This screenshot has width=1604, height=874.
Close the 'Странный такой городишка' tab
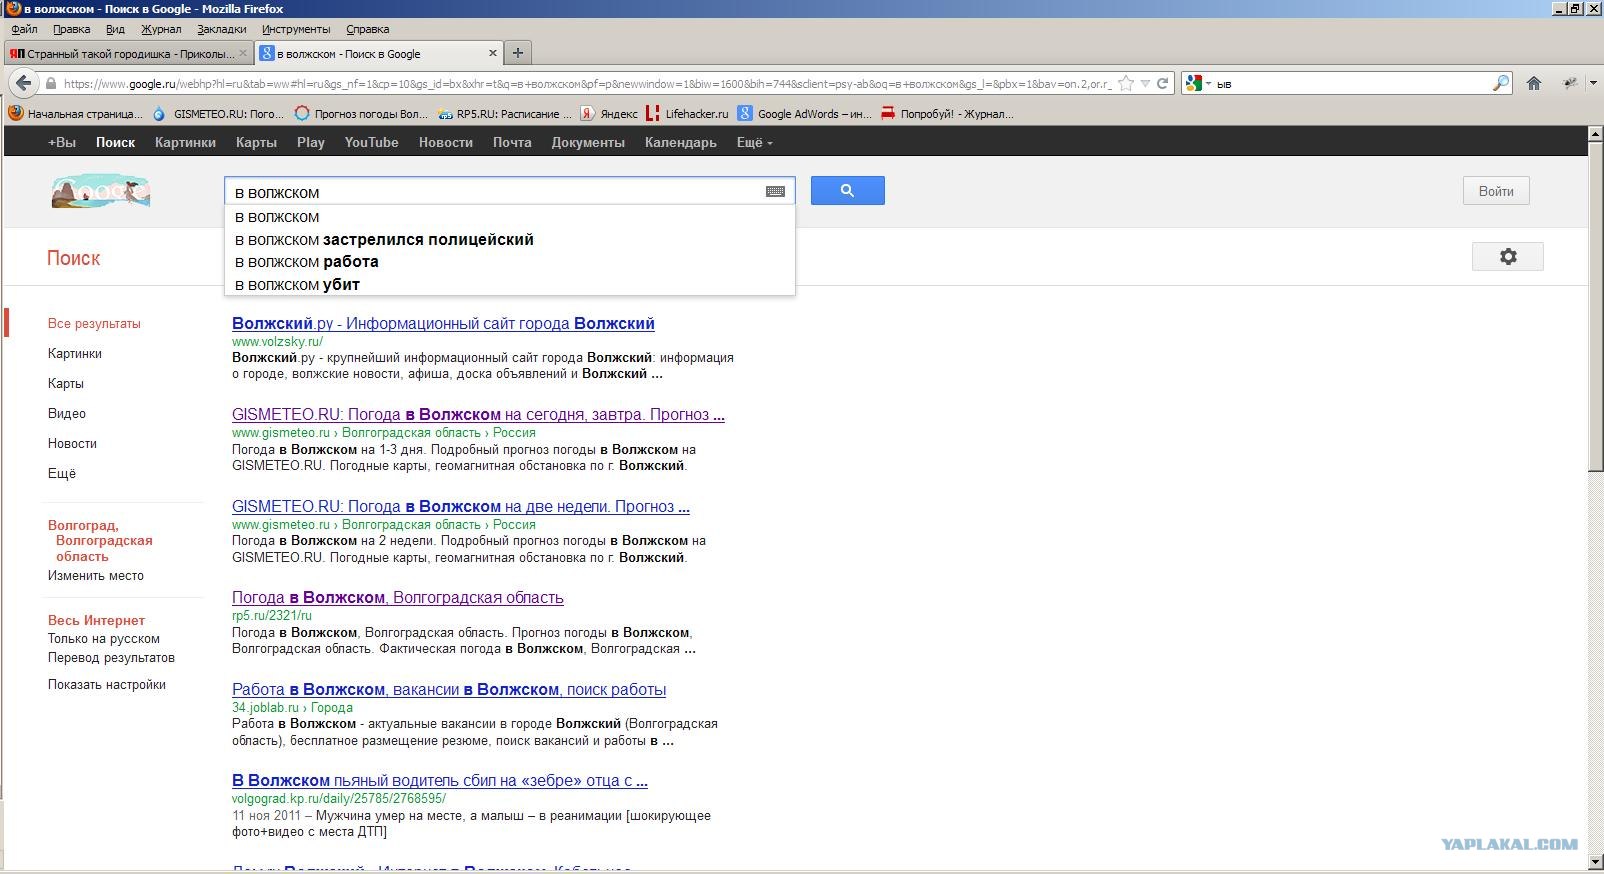click(243, 54)
